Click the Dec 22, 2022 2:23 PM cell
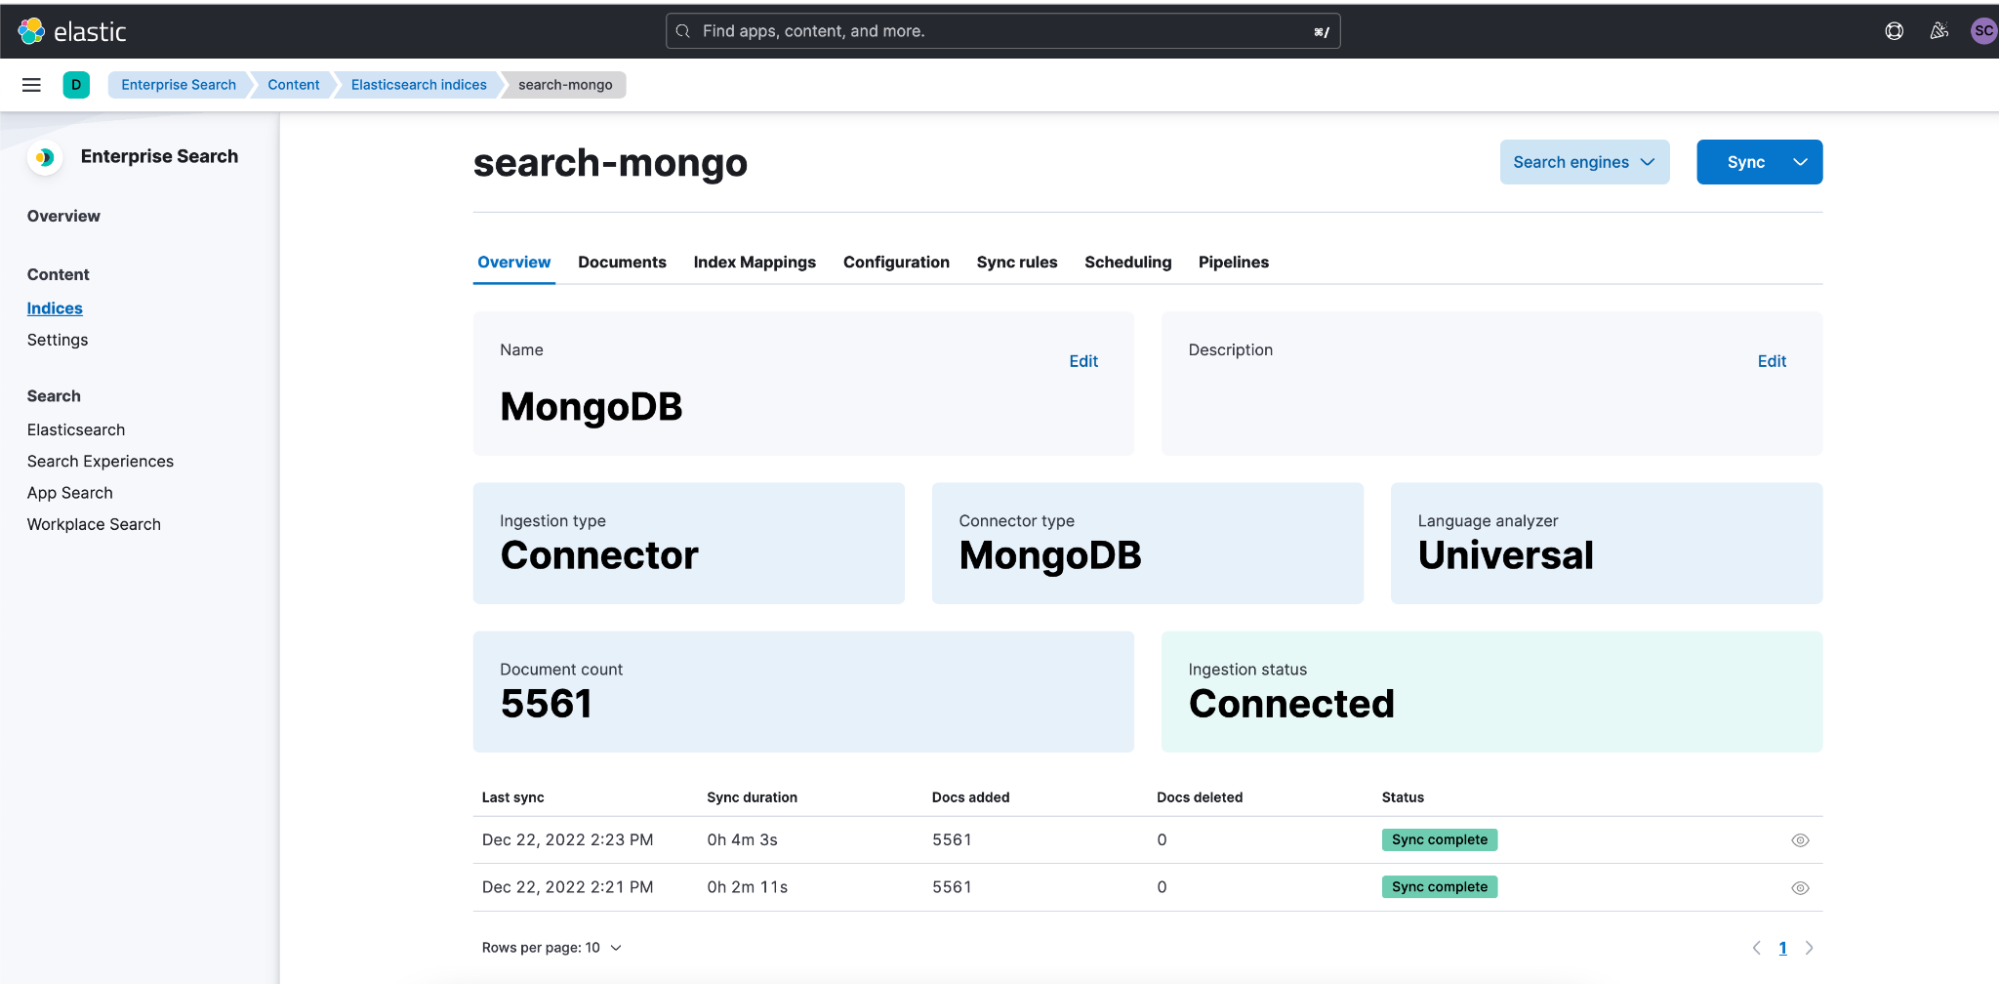The height and width of the screenshot is (984, 1999). [568, 840]
